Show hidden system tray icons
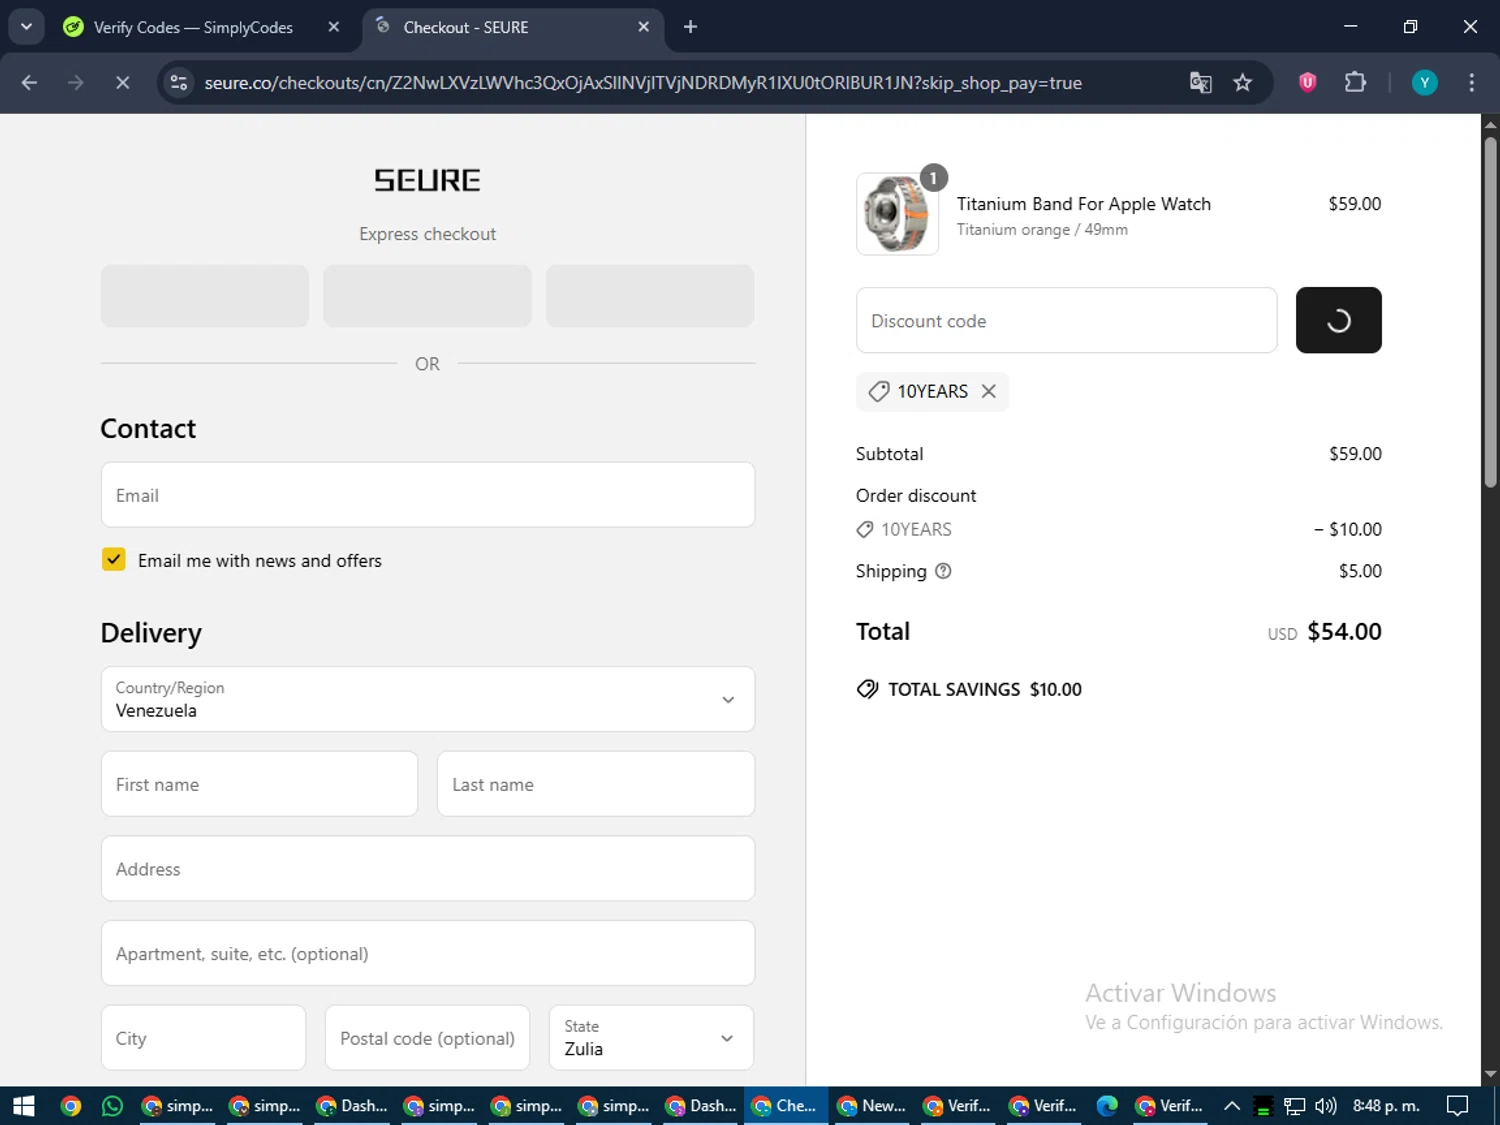Screen dimensions: 1500x1125 (x=1232, y=1106)
